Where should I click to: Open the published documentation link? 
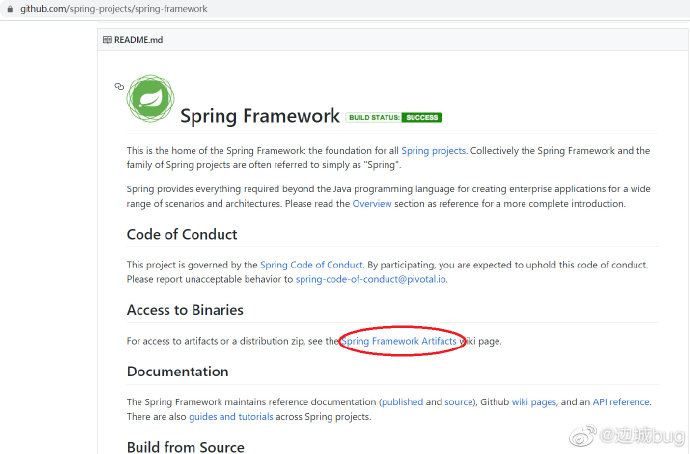click(x=402, y=402)
